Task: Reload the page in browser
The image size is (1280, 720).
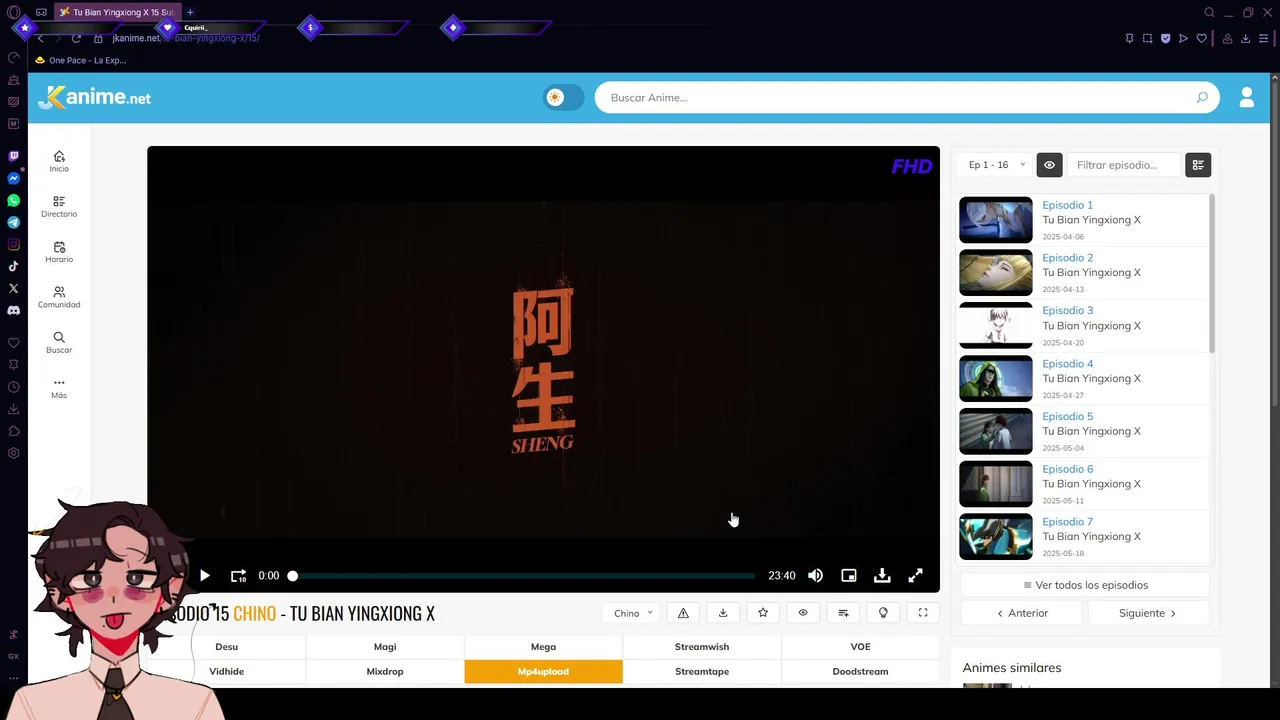Action: (76, 38)
